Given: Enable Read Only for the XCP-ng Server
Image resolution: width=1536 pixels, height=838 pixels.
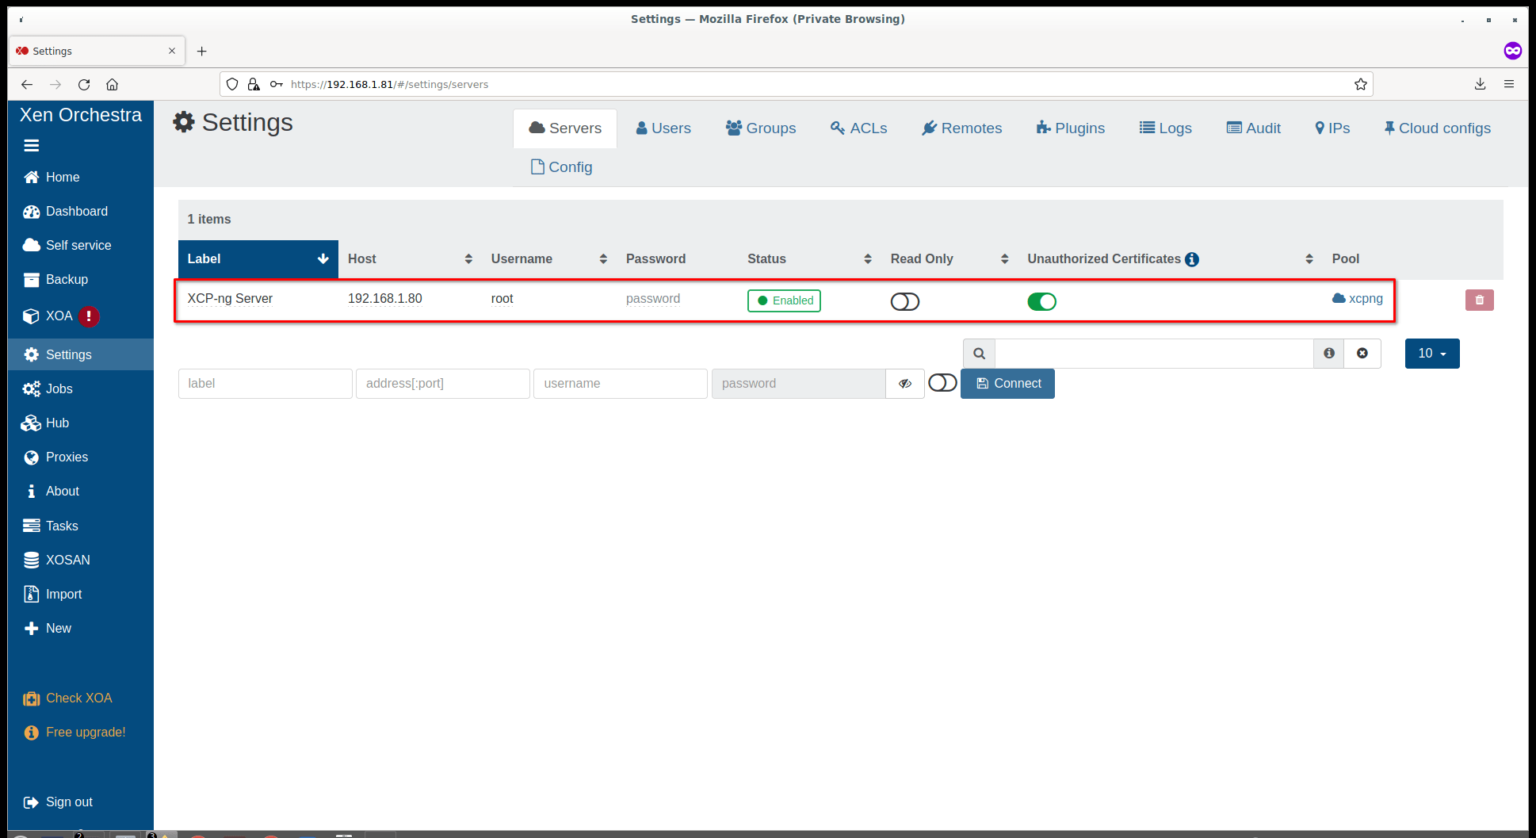Looking at the screenshot, I should pyautogui.click(x=904, y=300).
